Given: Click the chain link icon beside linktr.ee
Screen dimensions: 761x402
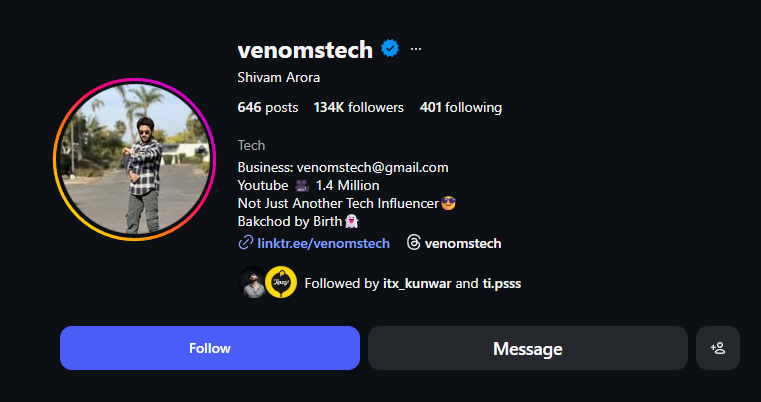Looking at the screenshot, I should coord(246,243).
